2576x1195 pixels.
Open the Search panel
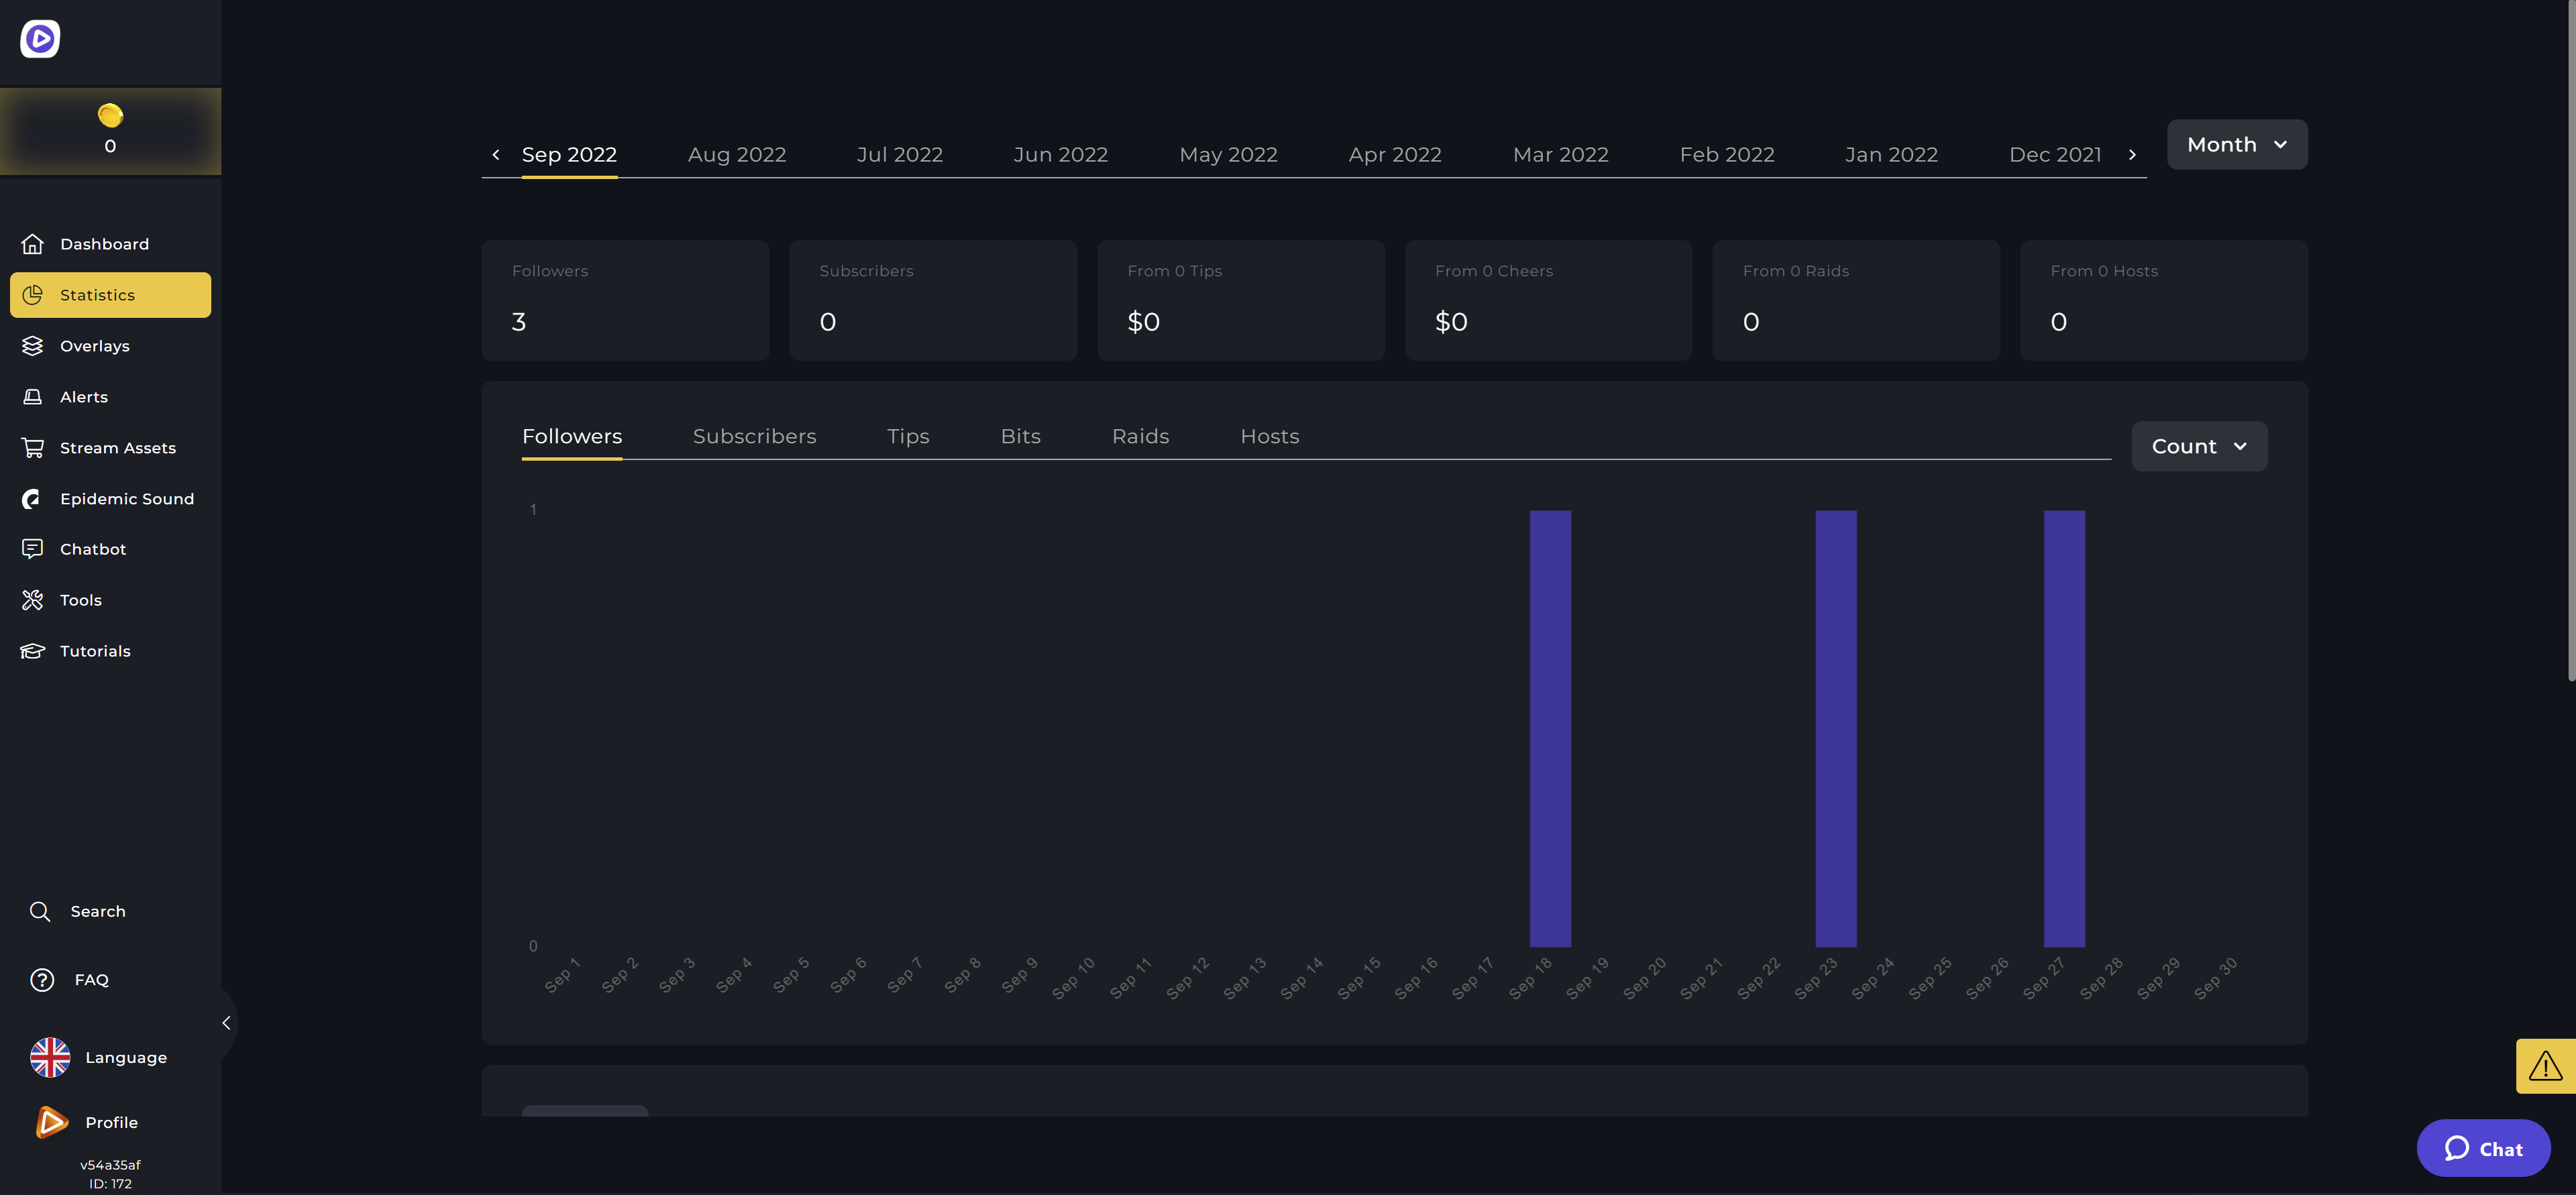point(98,910)
